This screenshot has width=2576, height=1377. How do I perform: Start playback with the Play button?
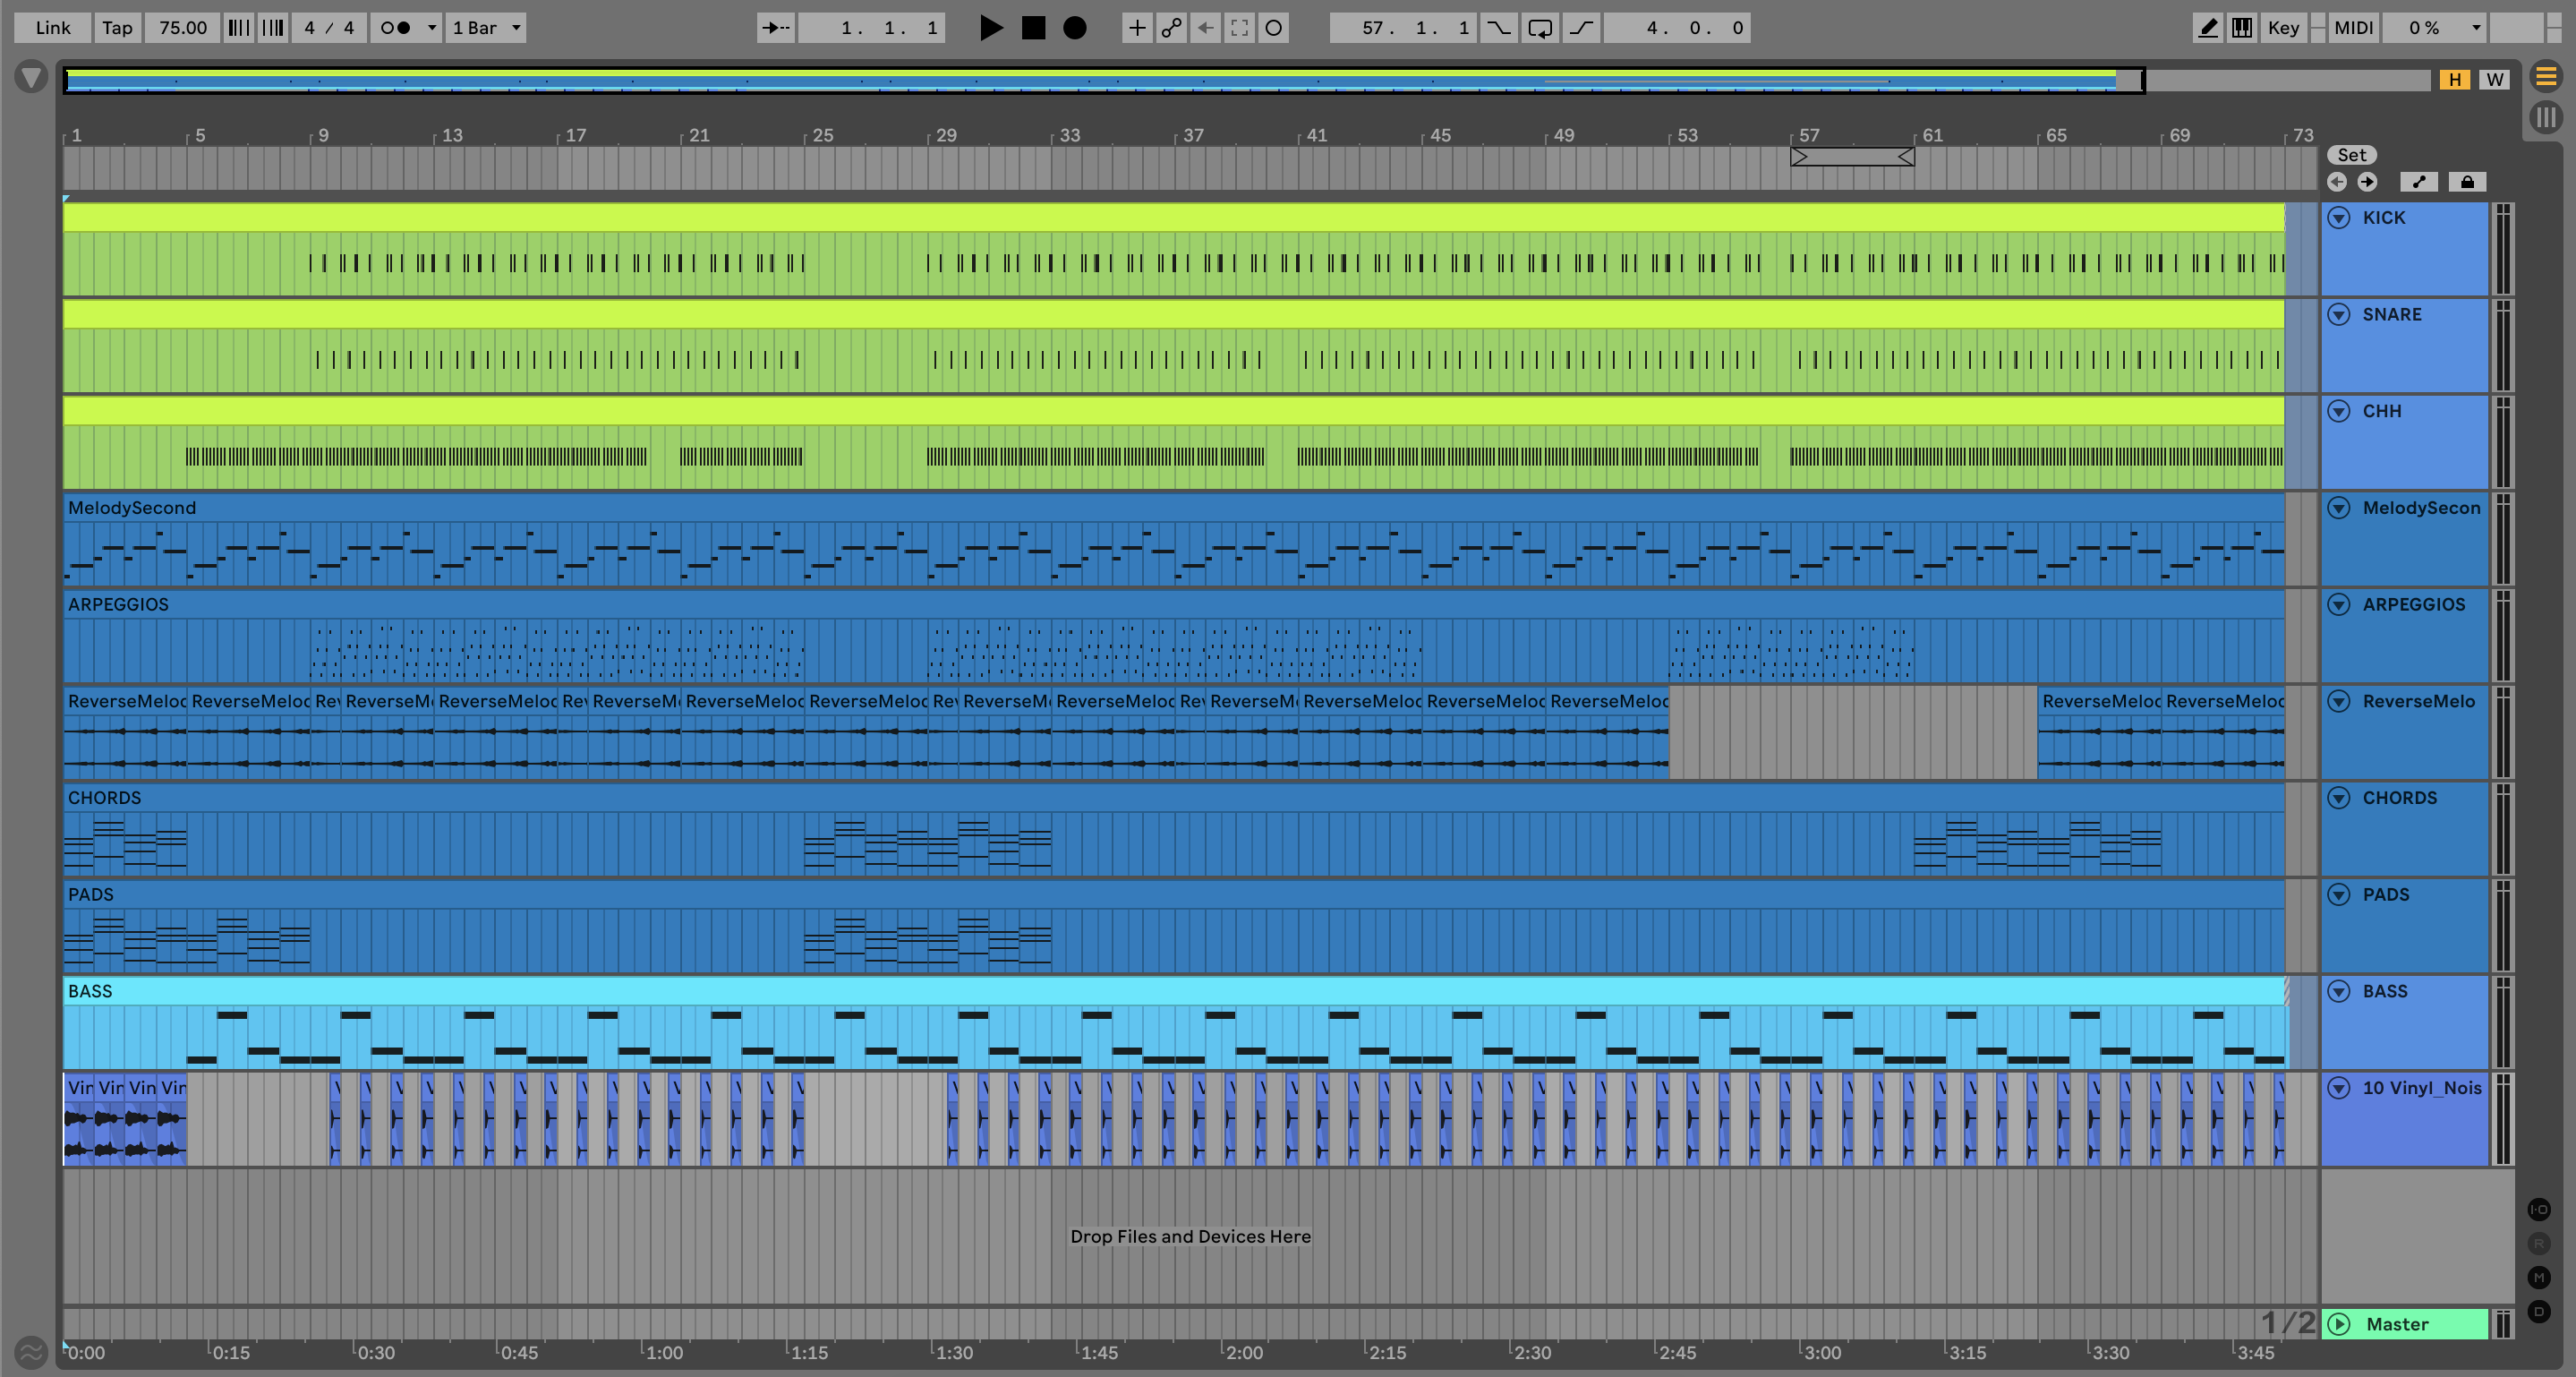990,28
